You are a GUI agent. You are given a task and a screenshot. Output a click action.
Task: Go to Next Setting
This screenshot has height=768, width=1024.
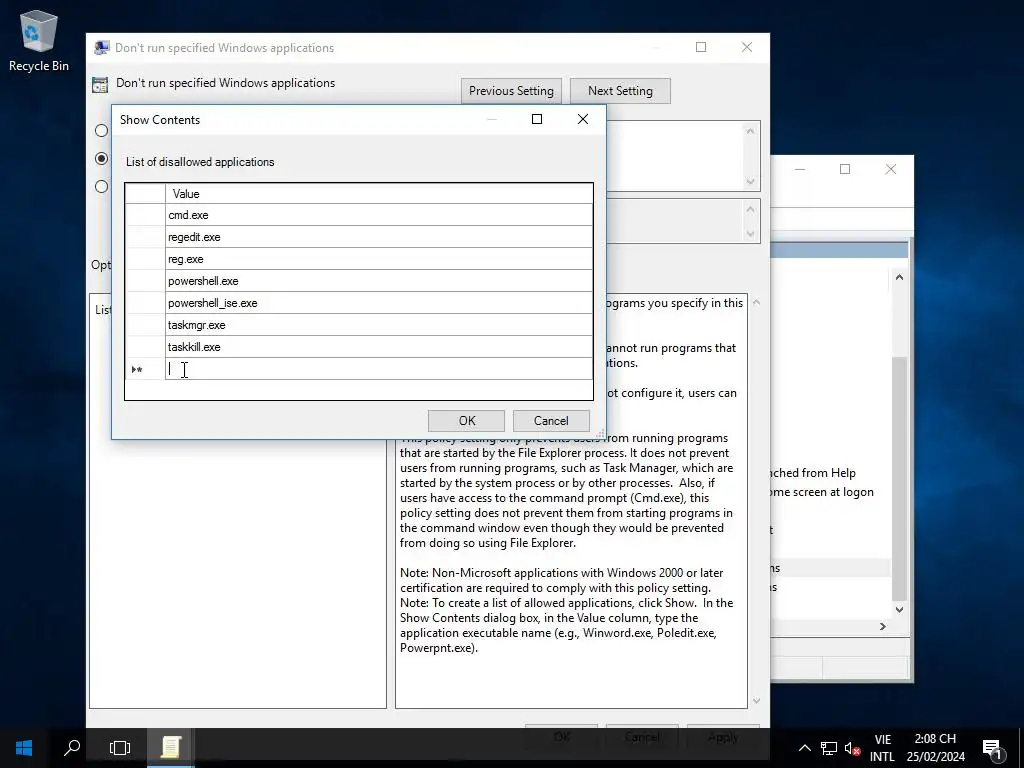[620, 91]
